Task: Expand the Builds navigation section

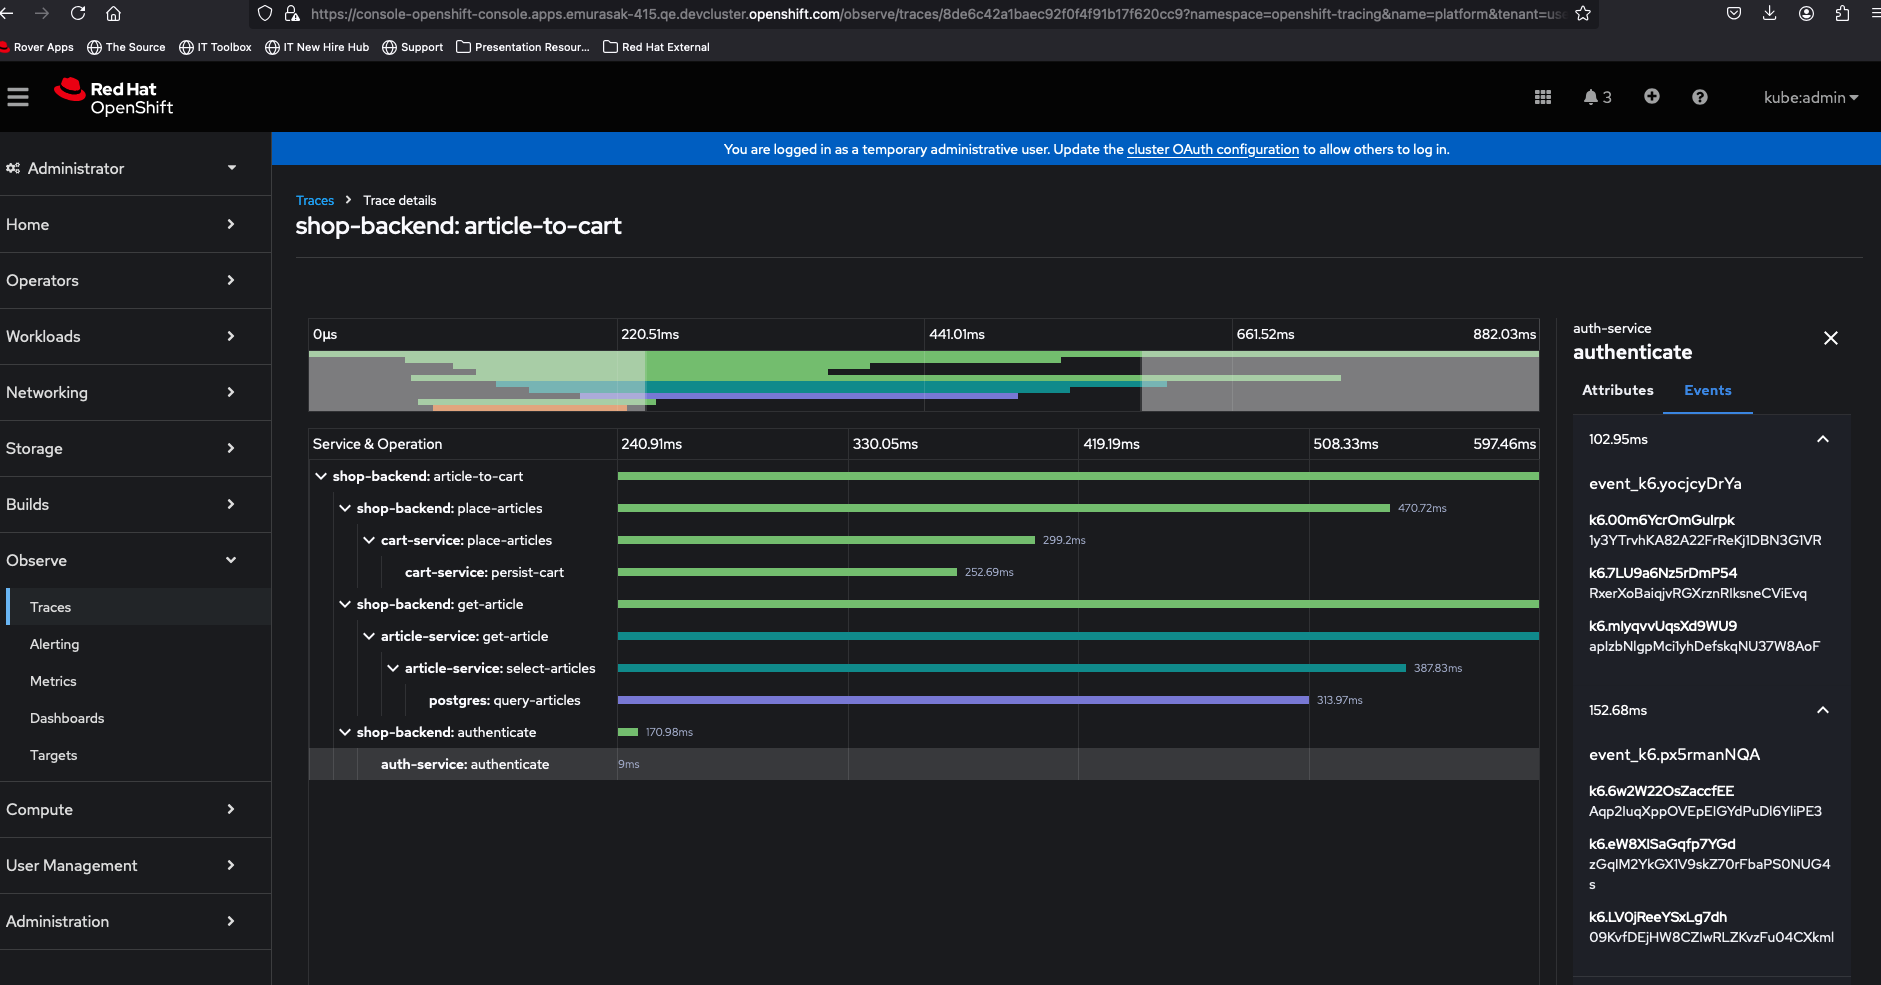Action: [135, 504]
